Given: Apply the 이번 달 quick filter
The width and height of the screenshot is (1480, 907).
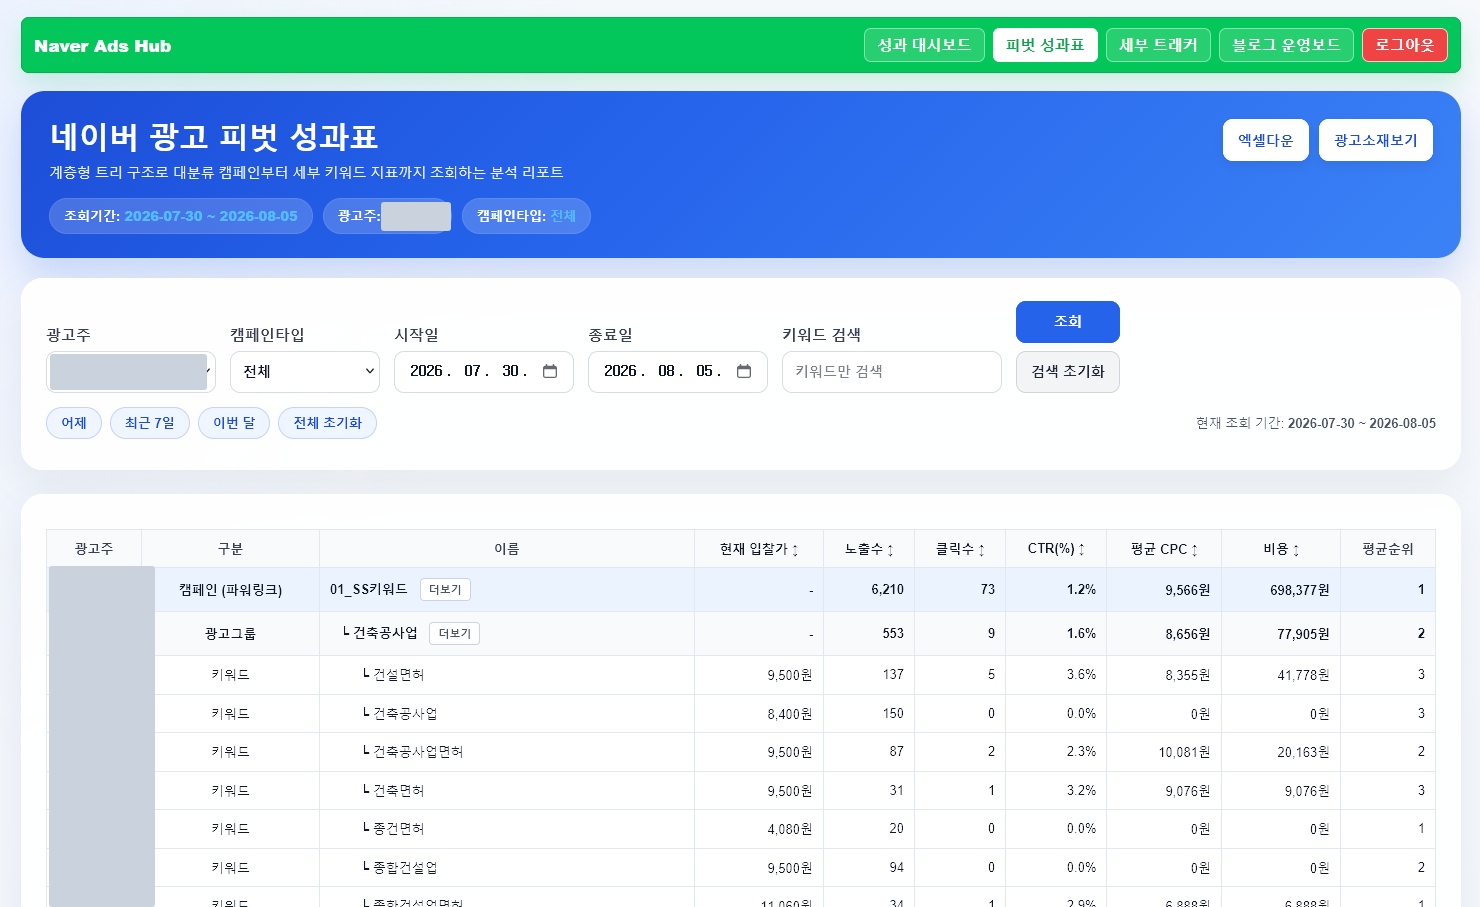Looking at the screenshot, I should (x=234, y=423).
